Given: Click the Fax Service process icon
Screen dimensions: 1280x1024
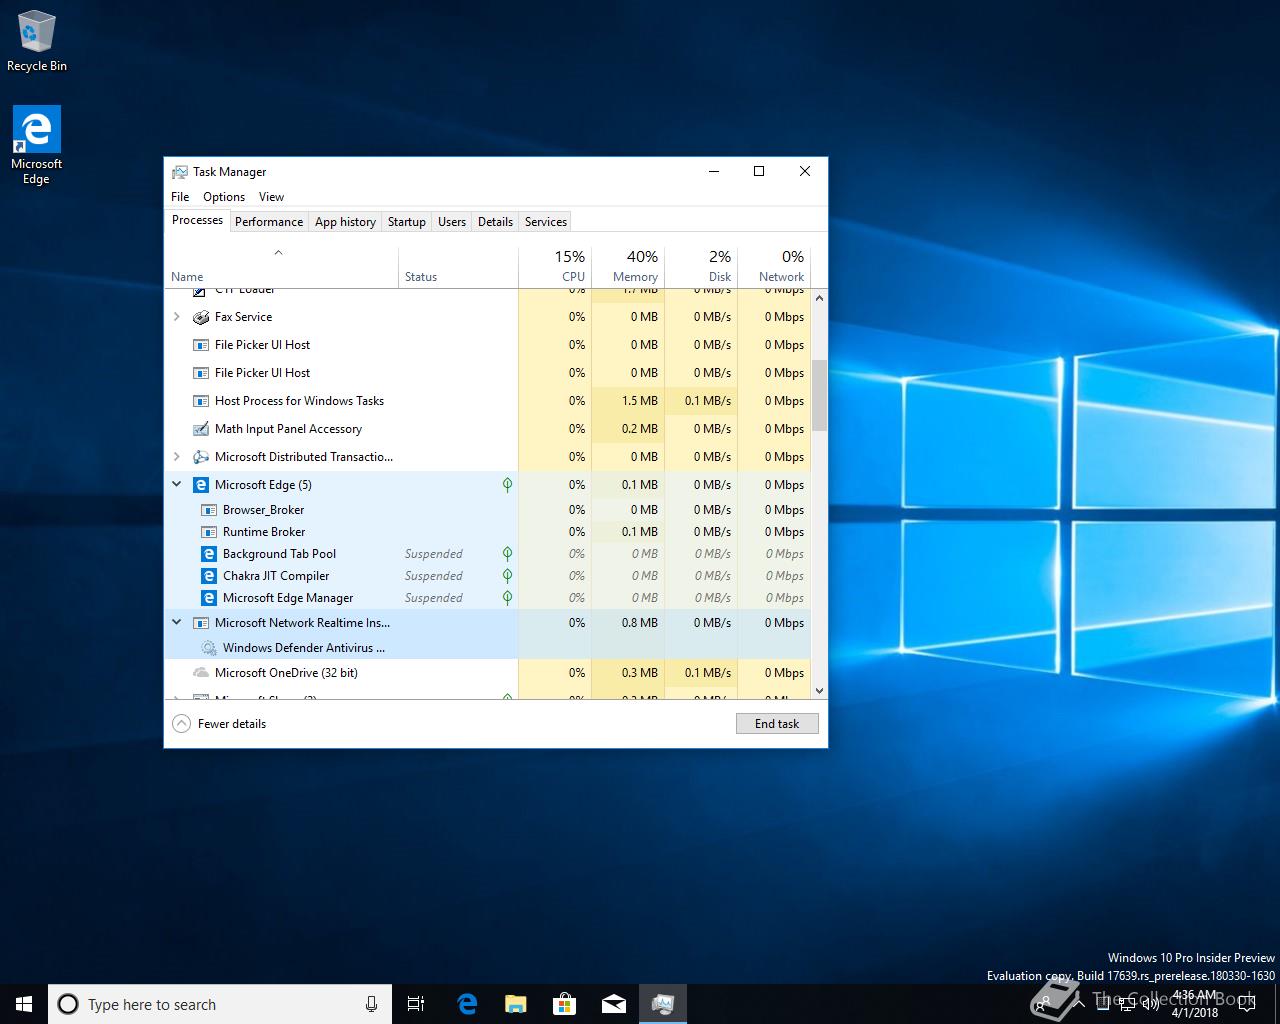Looking at the screenshot, I should [201, 317].
